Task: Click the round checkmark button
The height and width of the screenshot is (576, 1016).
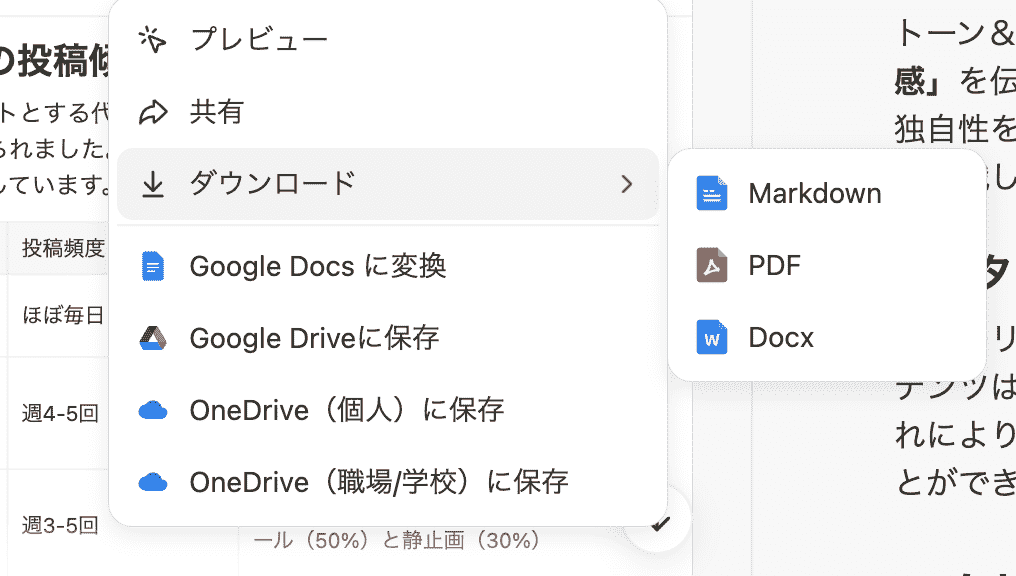Action: tap(659, 522)
